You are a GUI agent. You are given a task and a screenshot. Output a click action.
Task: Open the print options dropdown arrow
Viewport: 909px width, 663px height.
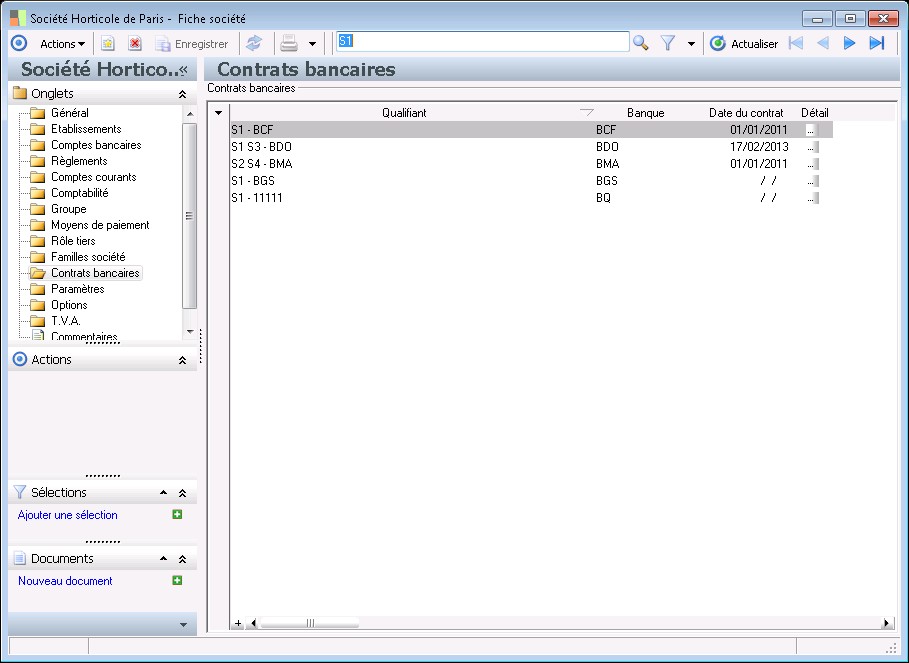coord(312,44)
